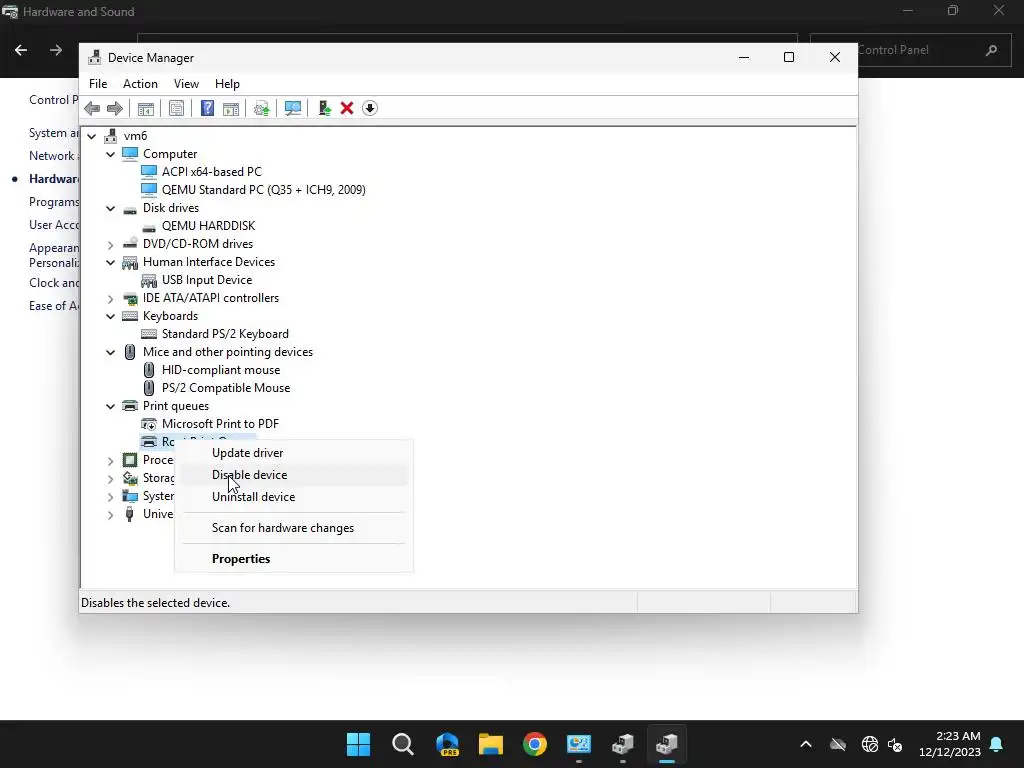Click the Scan for hardware changes monitor icon
This screenshot has height=768, width=1024.
293,108
